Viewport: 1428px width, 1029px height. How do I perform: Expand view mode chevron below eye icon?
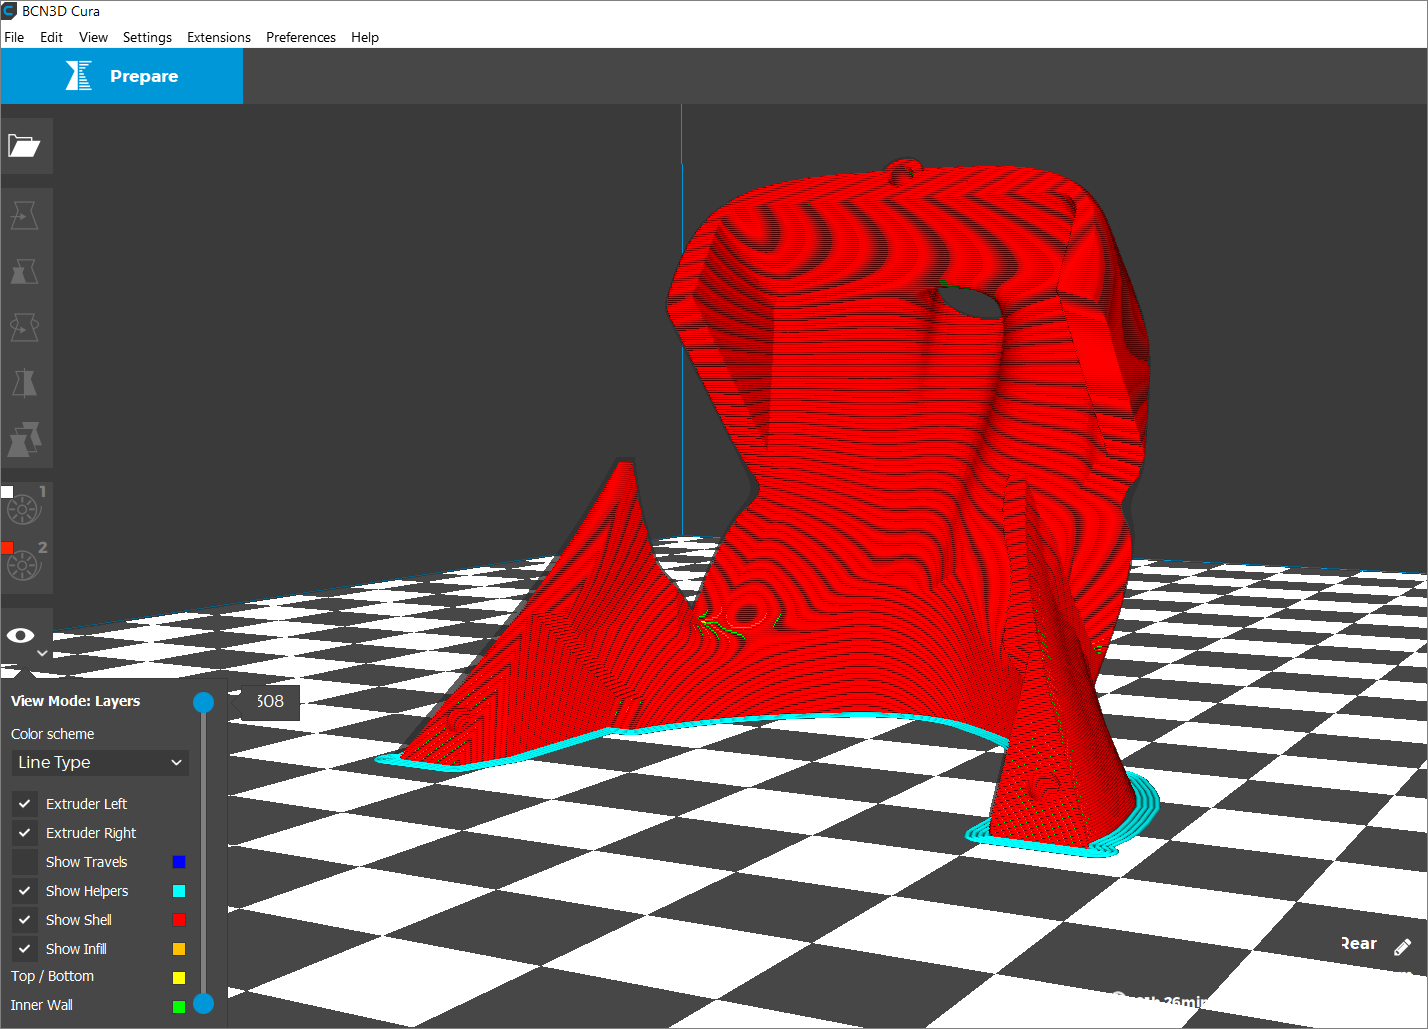pos(42,653)
